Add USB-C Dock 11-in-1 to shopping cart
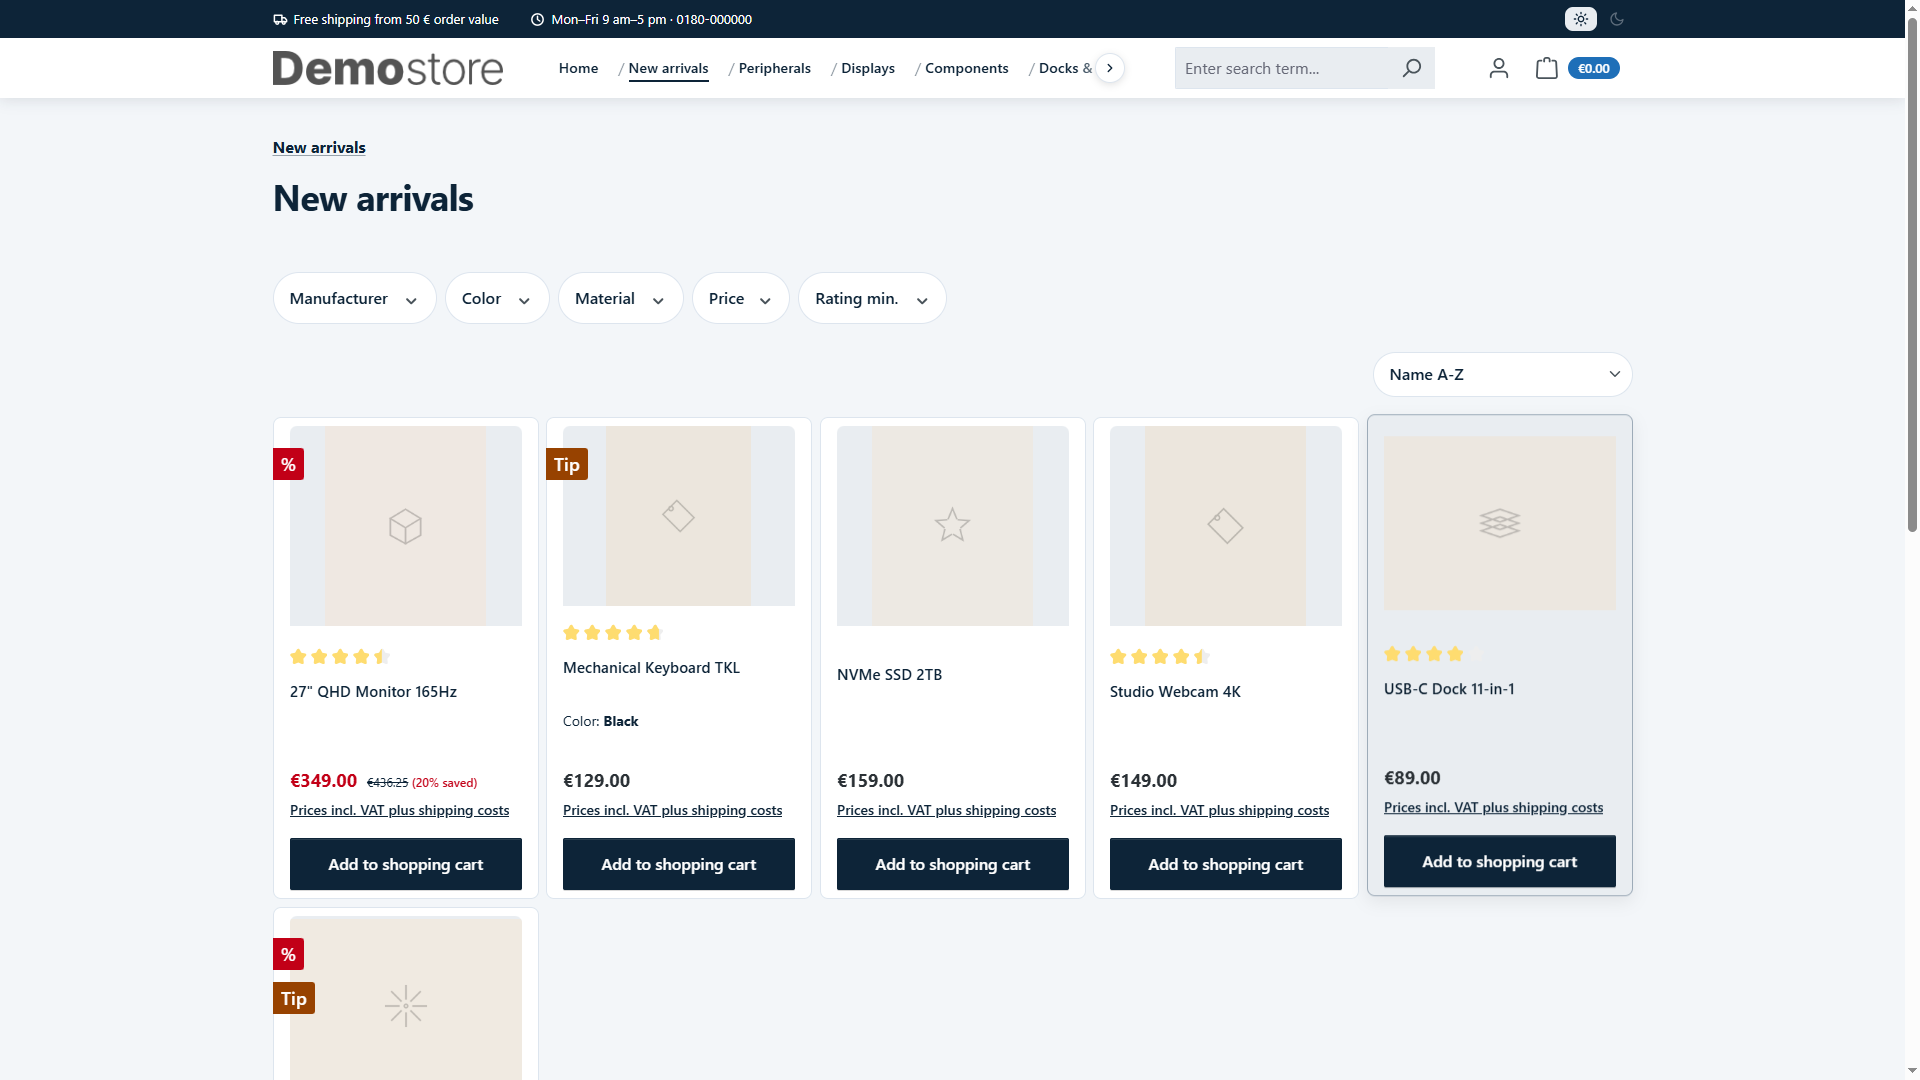1920x1080 pixels. tap(1500, 861)
